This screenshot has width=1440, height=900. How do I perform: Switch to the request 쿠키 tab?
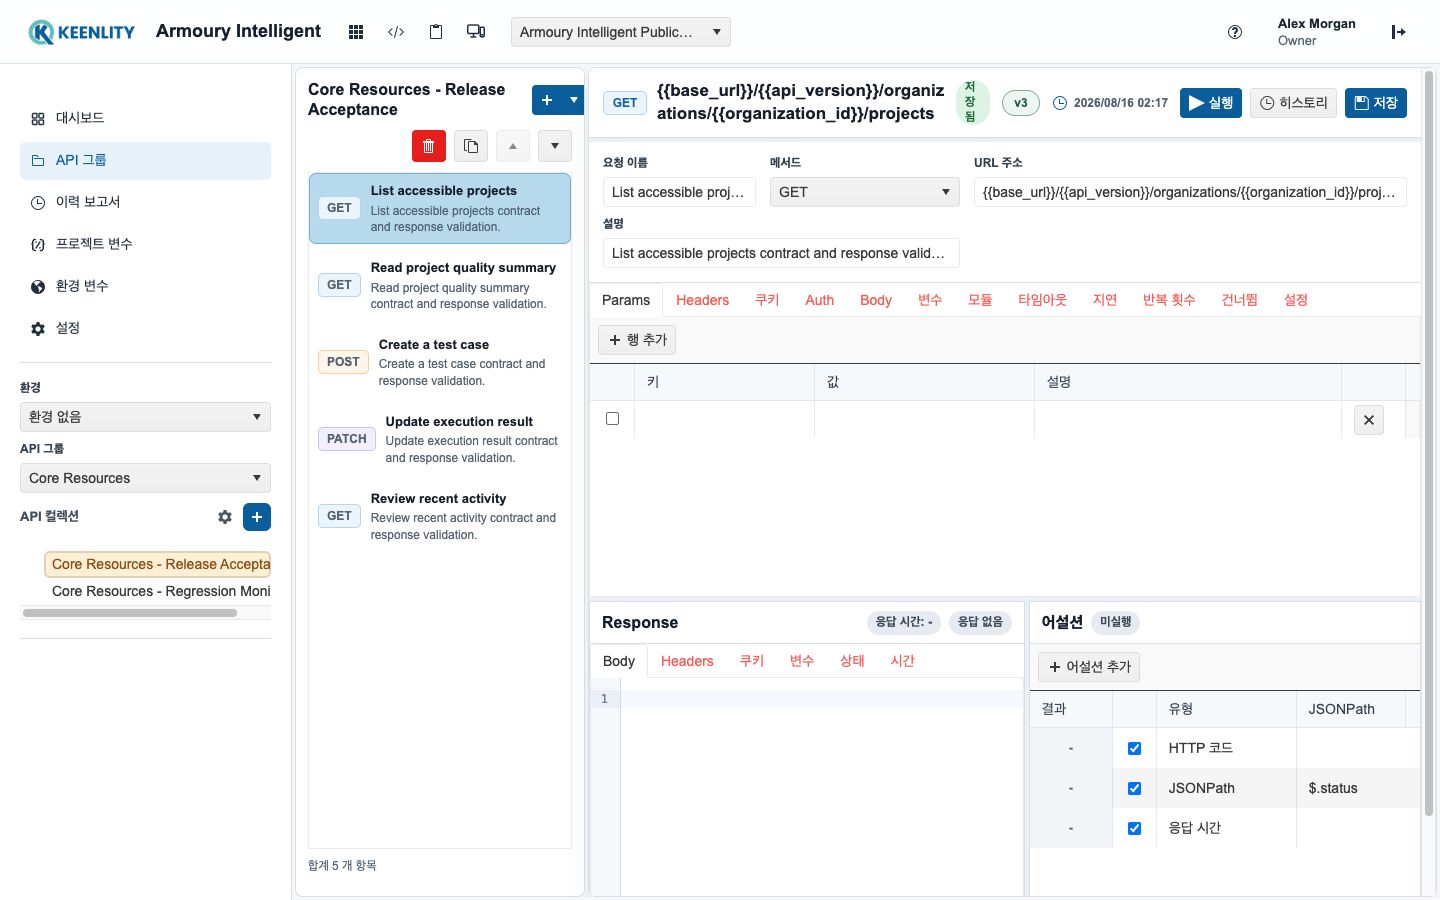pos(767,300)
